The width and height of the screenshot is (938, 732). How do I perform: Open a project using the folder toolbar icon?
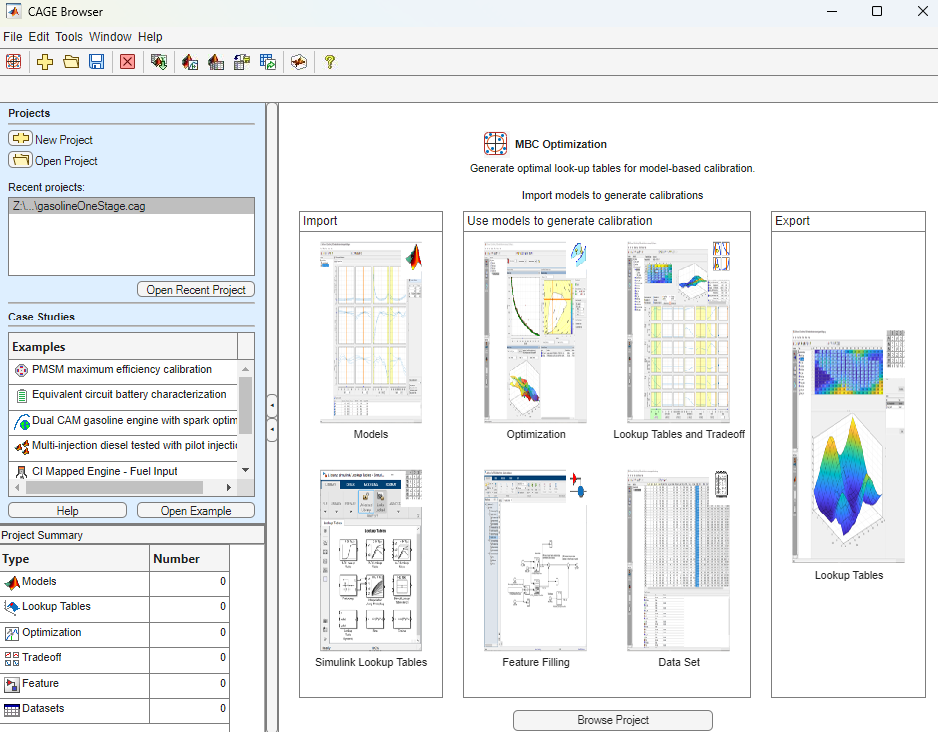[x=71, y=61]
